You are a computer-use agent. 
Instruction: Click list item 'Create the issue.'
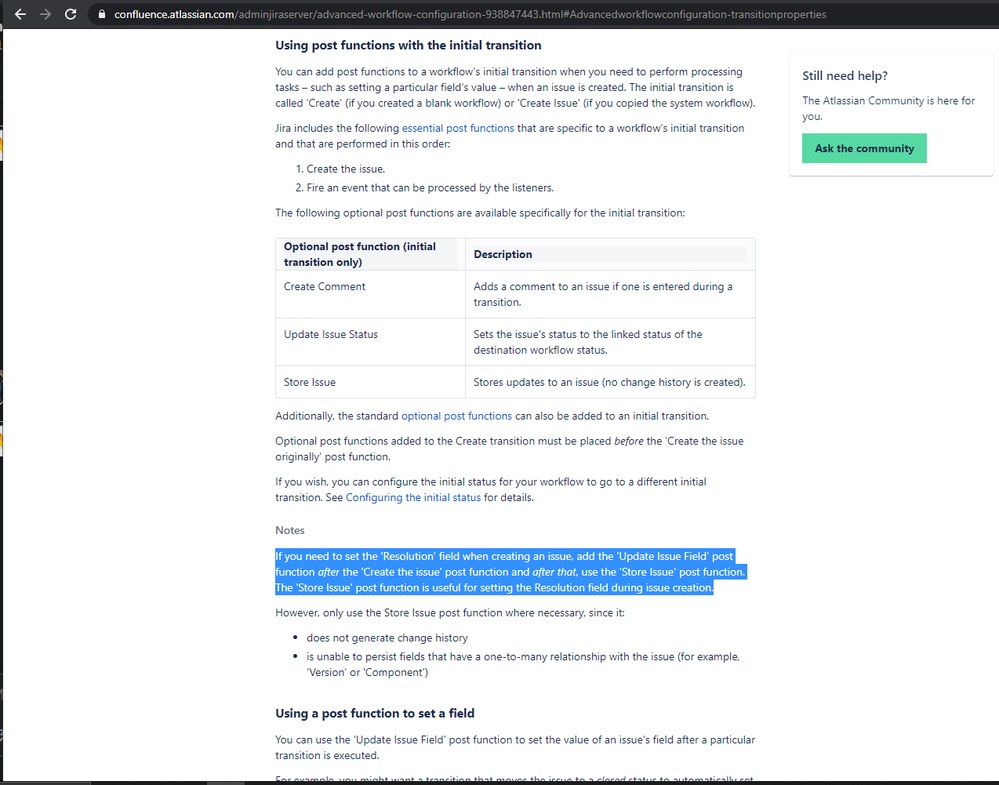pos(345,169)
